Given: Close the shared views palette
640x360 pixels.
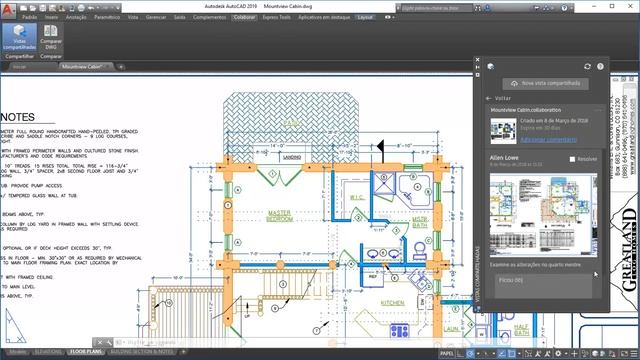Looking at the screenshot, I should (x=478, y=60).
